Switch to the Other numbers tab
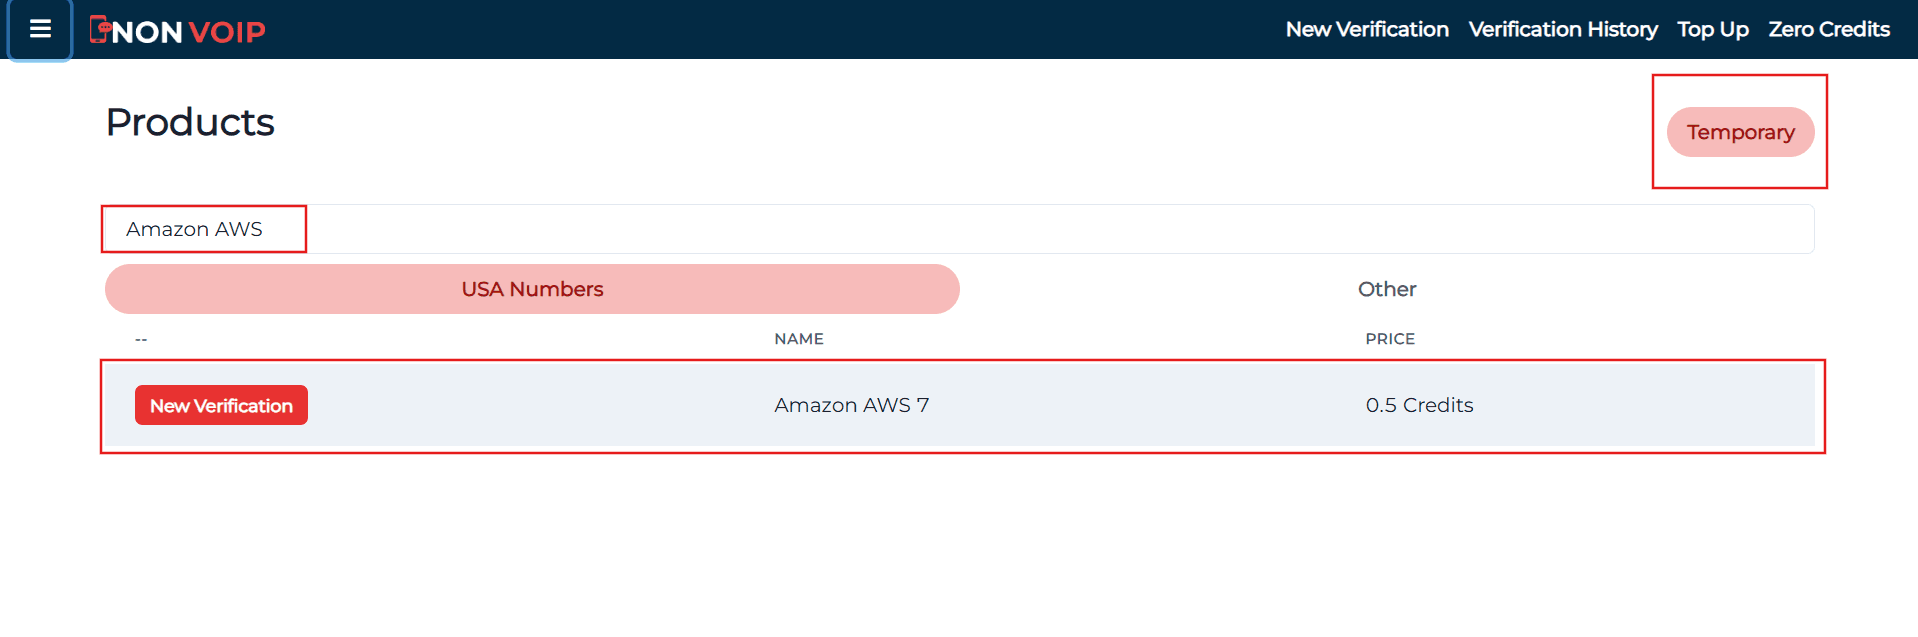The image size is (1918, 637). pos(1386,289)
